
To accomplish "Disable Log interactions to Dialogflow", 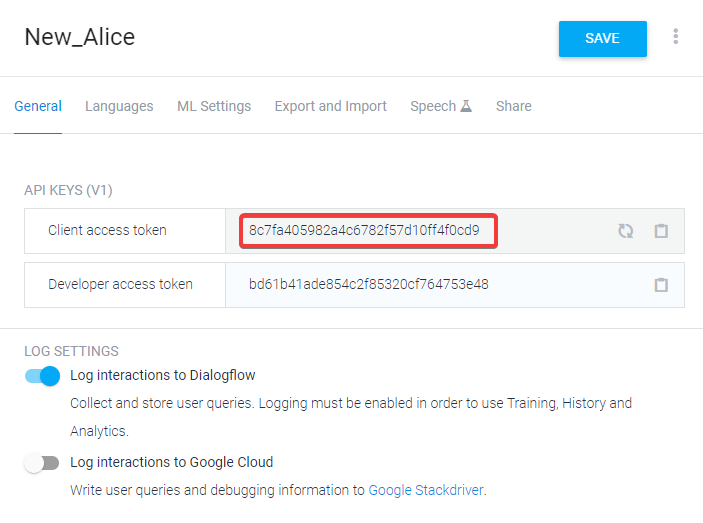I will coord(42,376).
